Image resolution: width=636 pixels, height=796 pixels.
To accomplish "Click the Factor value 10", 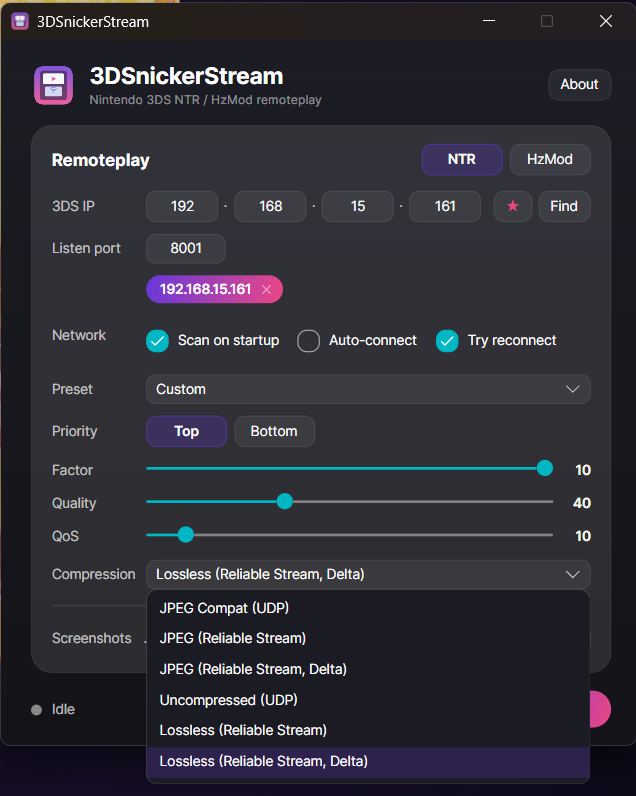I will coord(583,470).
